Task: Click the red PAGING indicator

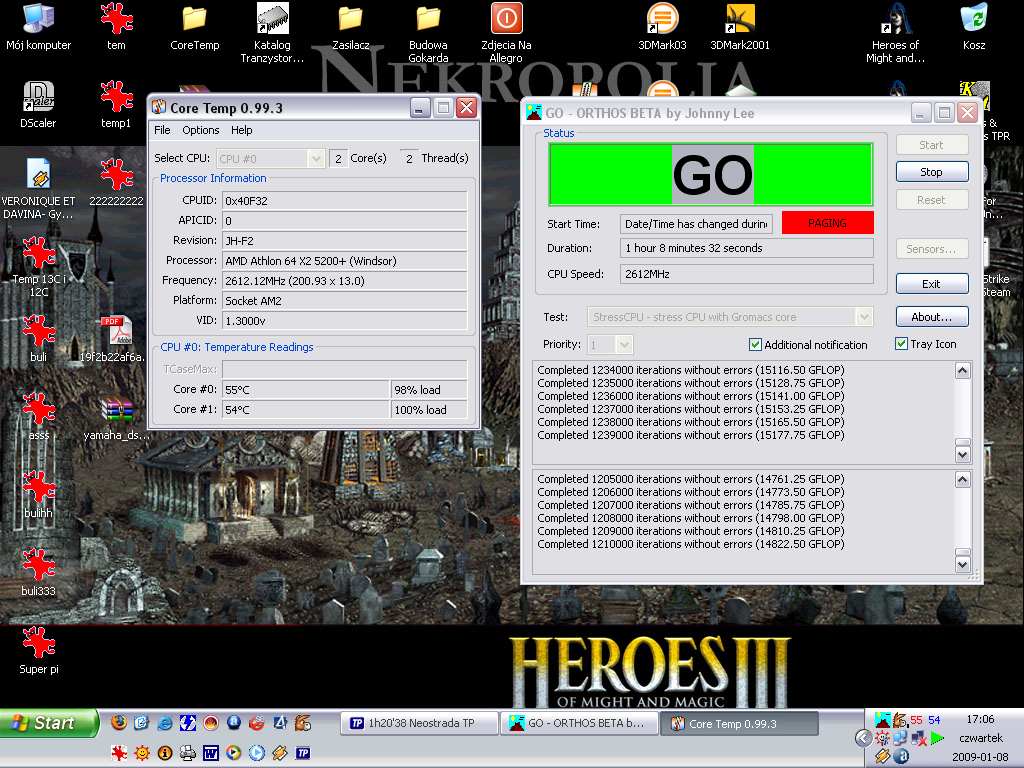Action: (827, 223)
